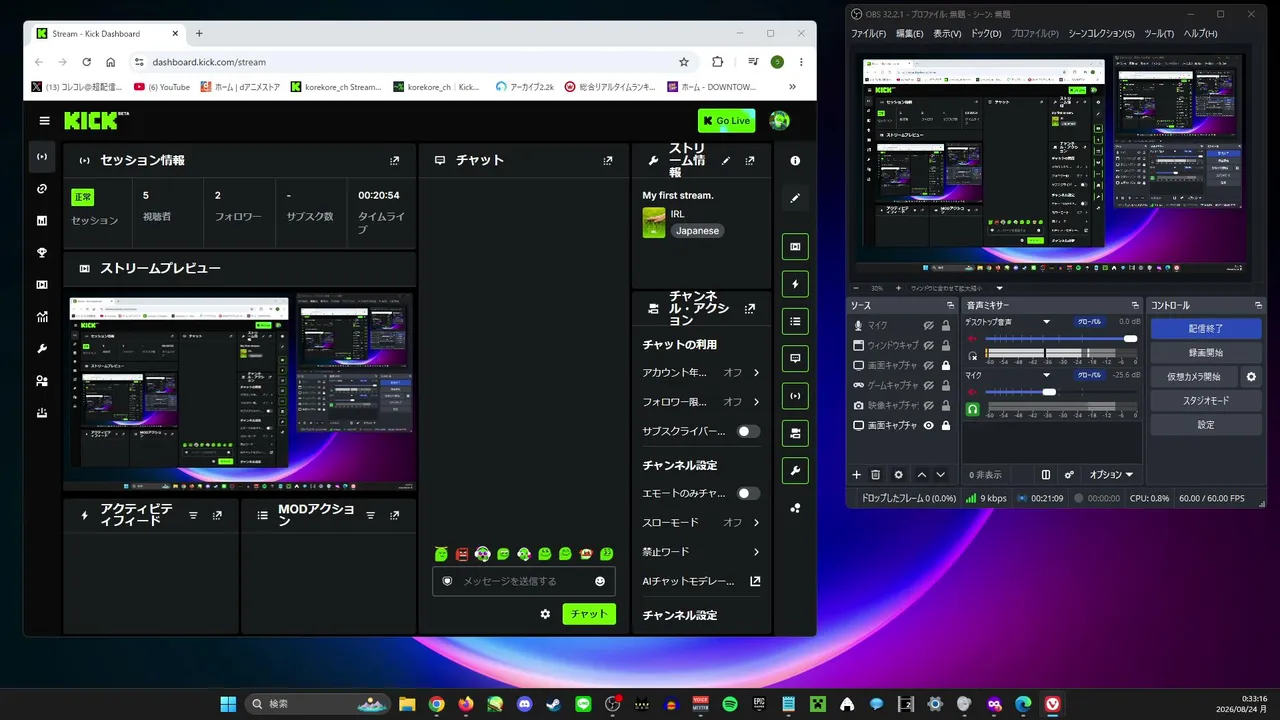
Task: Open the OBS ツール(T) menu
Action: pyautogui.click(x=1159, y=34)
